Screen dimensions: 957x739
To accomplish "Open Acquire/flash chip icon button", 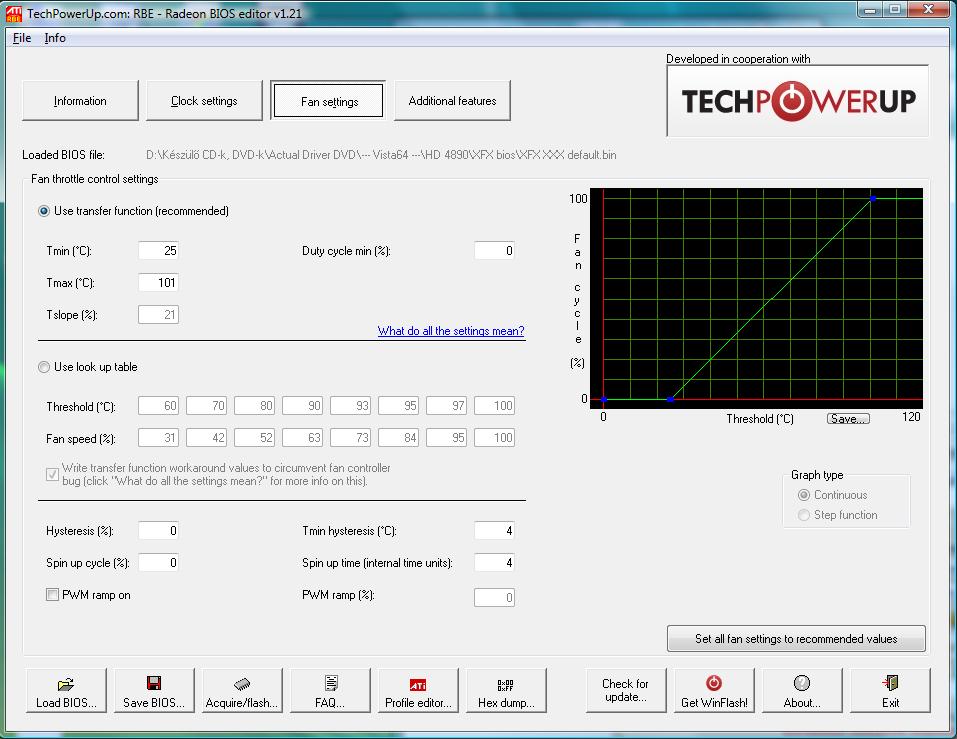I will pyautogui.click(x=242, y=690).
